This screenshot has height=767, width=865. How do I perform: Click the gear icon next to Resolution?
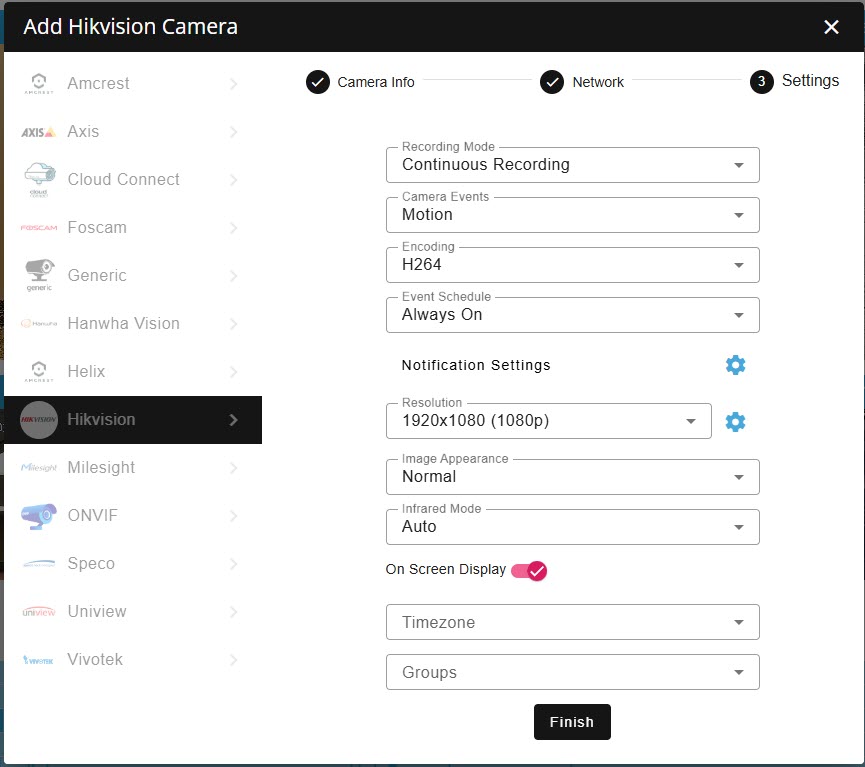[735, 422]
